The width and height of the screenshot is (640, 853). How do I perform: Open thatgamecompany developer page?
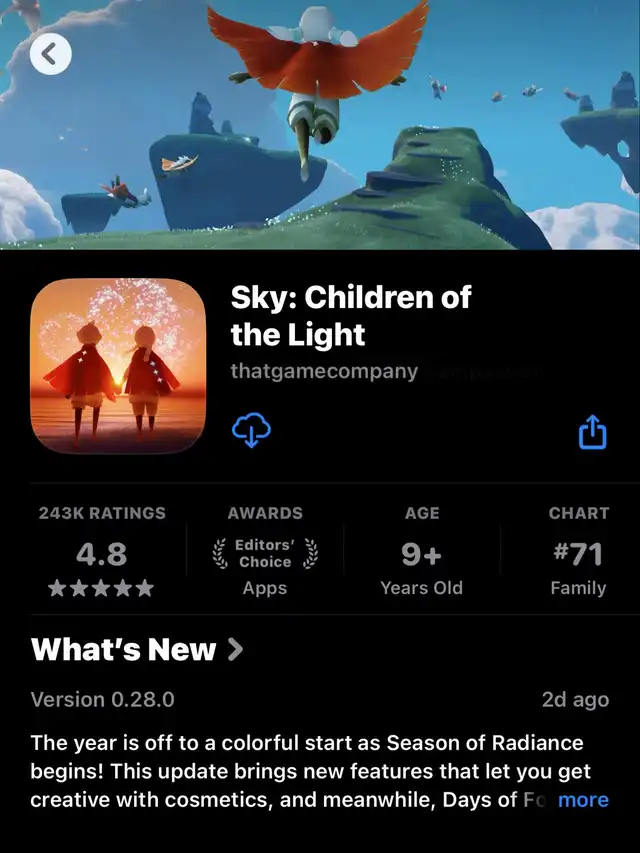324,372
